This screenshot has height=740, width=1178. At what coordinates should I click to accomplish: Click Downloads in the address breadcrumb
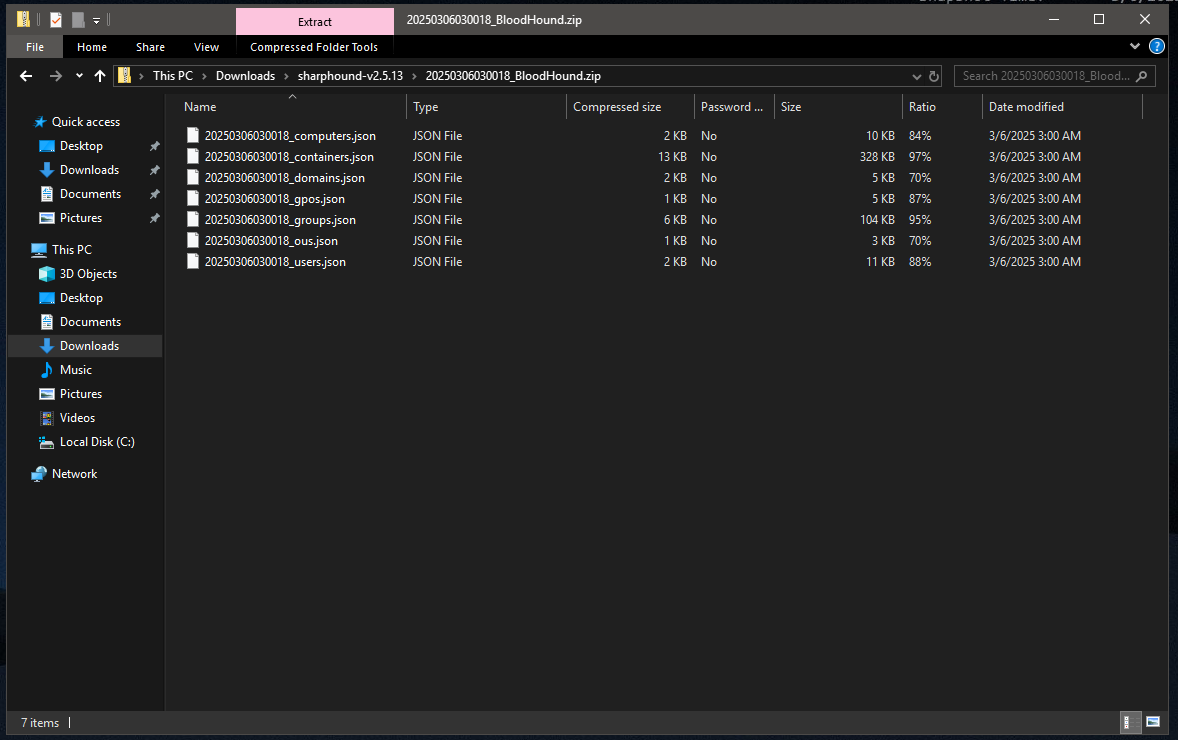[x=246, y=76]
